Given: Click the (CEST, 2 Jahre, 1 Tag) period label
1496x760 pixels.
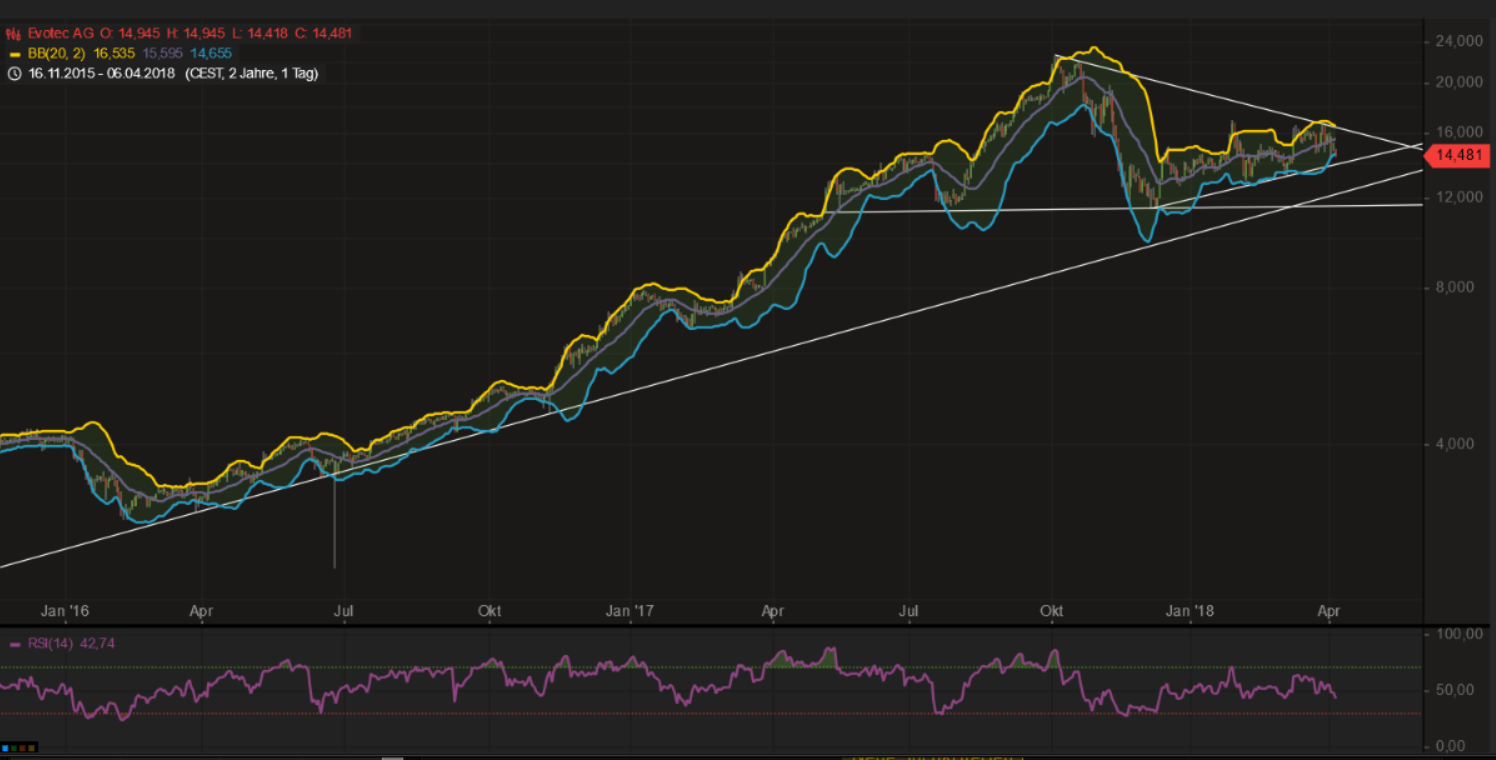Looking at the screenshot, I should (x=252, y=73).
